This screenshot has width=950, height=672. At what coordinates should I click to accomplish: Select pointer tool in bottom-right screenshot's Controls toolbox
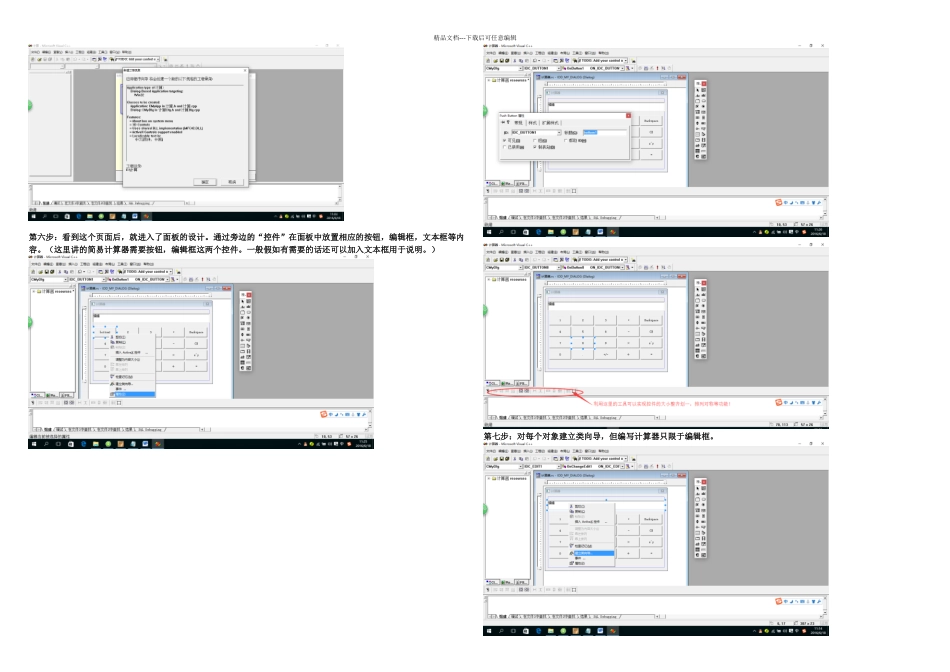(698, 488)
